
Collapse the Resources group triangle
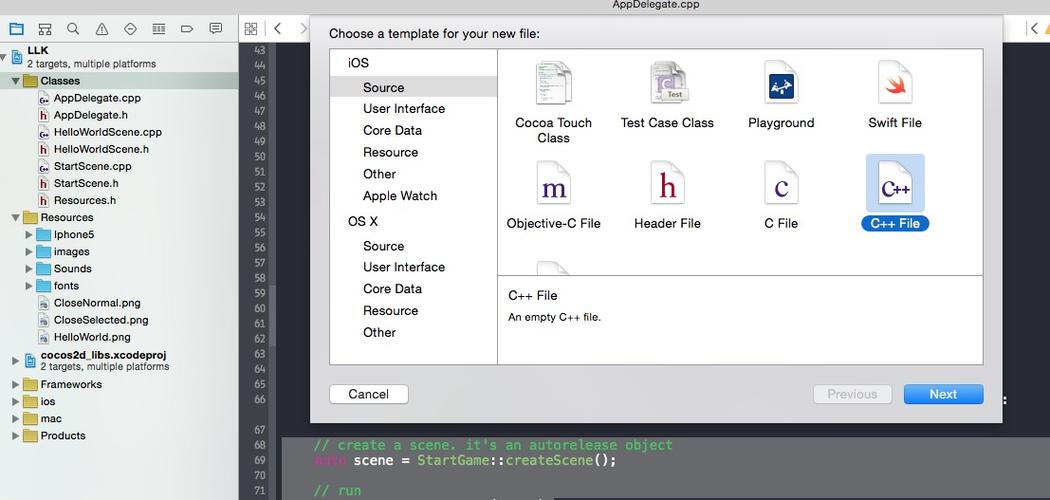pyautogui.click(x=15, y=218)
